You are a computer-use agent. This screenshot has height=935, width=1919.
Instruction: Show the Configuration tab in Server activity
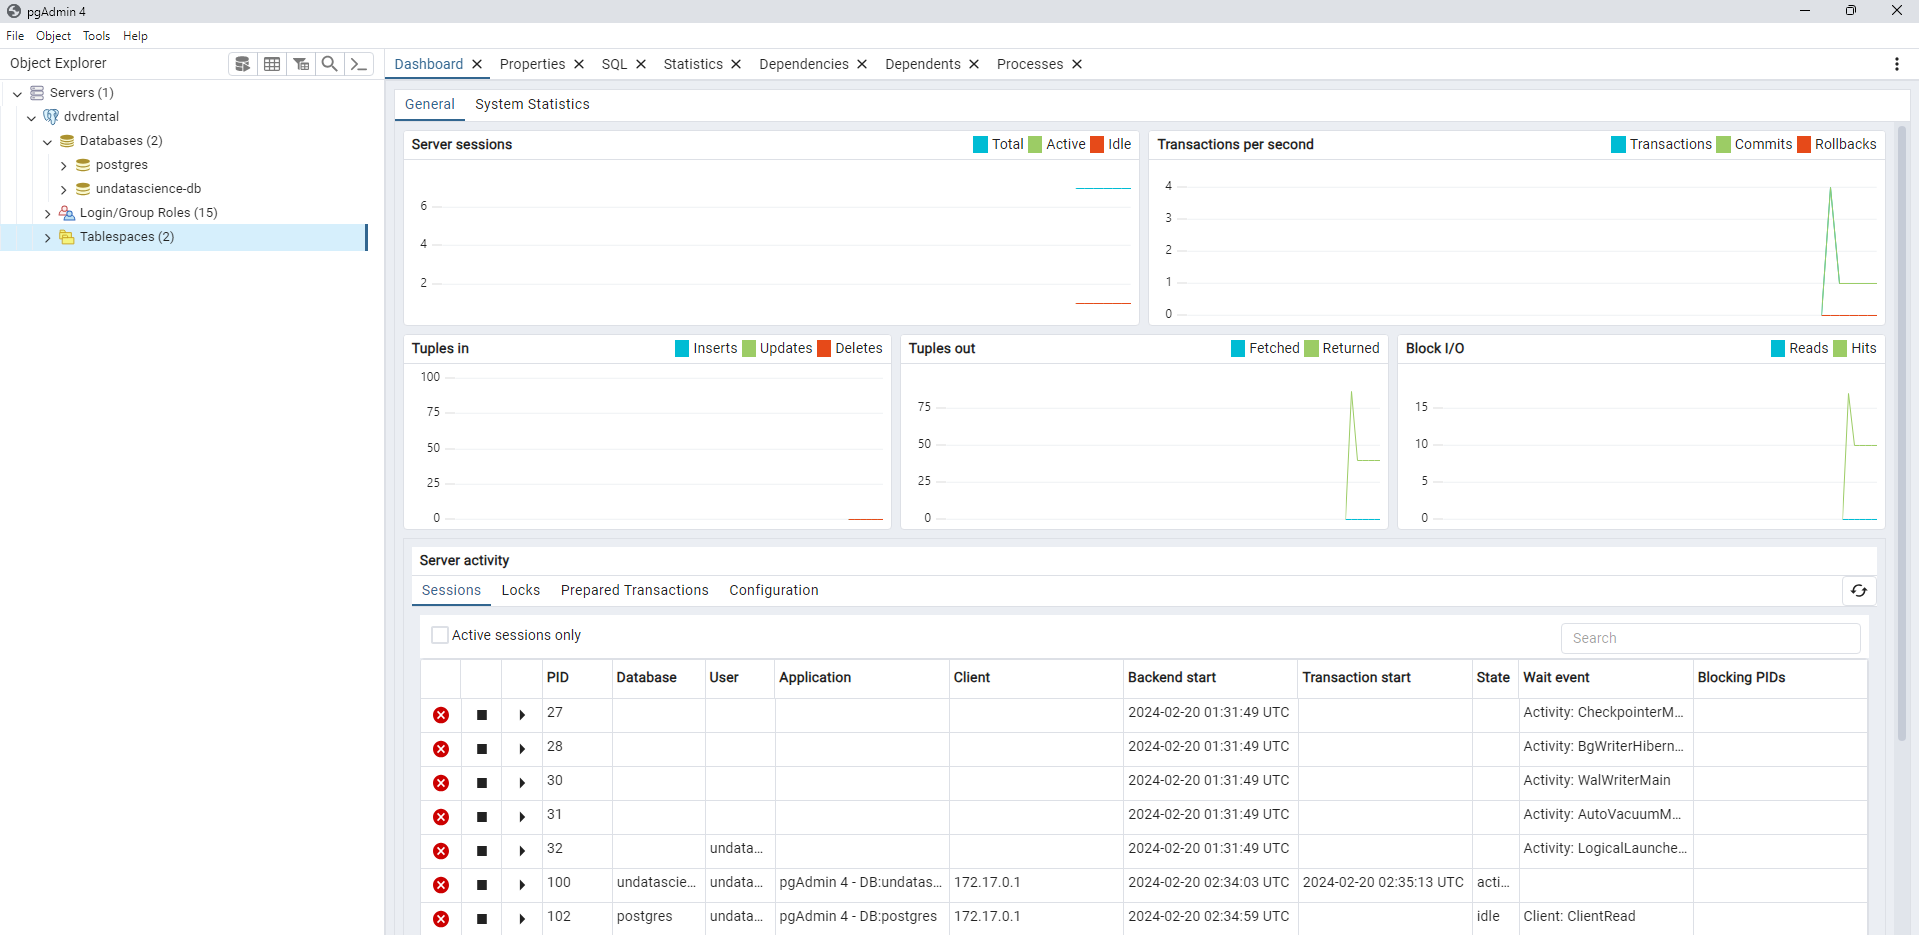774,590
